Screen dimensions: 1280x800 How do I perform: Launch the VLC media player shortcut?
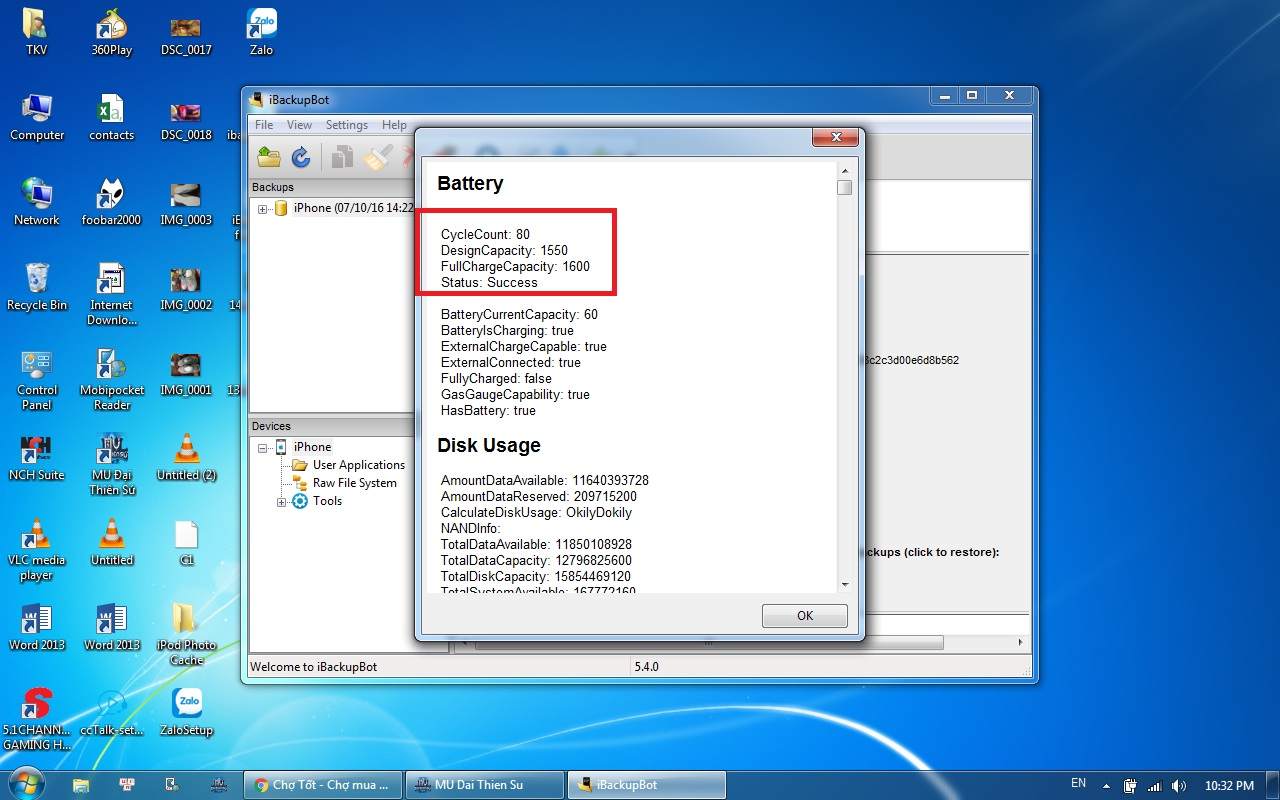[x=37, y=550]
